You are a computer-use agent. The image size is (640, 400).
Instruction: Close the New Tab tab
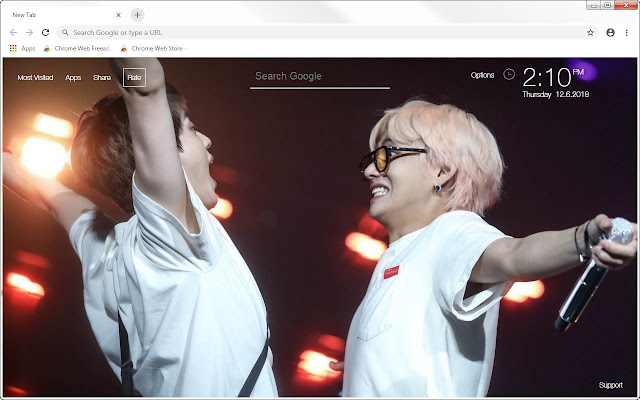tap(118, 15)
